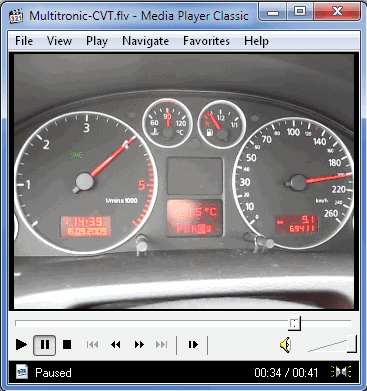This screenshot has height=391, width=367.
Task: Mute audio with the speaker icon
Action: click(x=286, y=345)
